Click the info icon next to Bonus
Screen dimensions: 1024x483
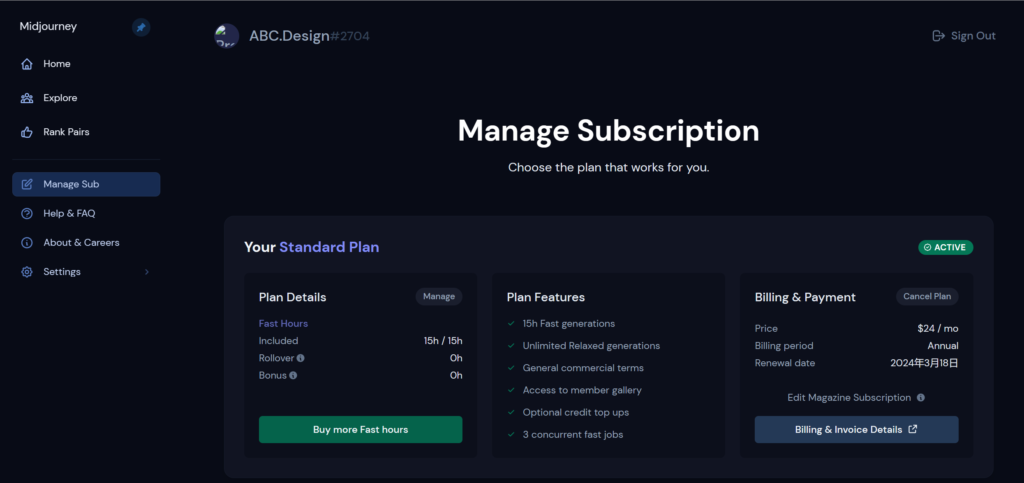[293, 375]
